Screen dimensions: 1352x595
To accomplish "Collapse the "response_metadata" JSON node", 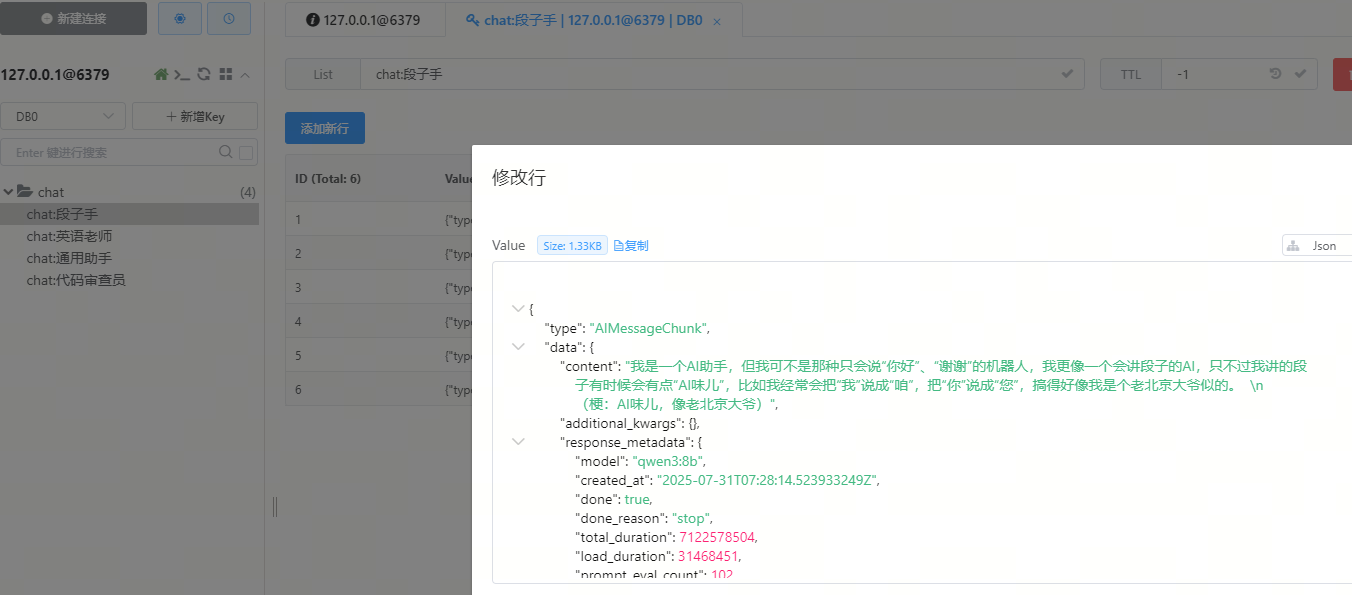I will (x=518, y=441).
